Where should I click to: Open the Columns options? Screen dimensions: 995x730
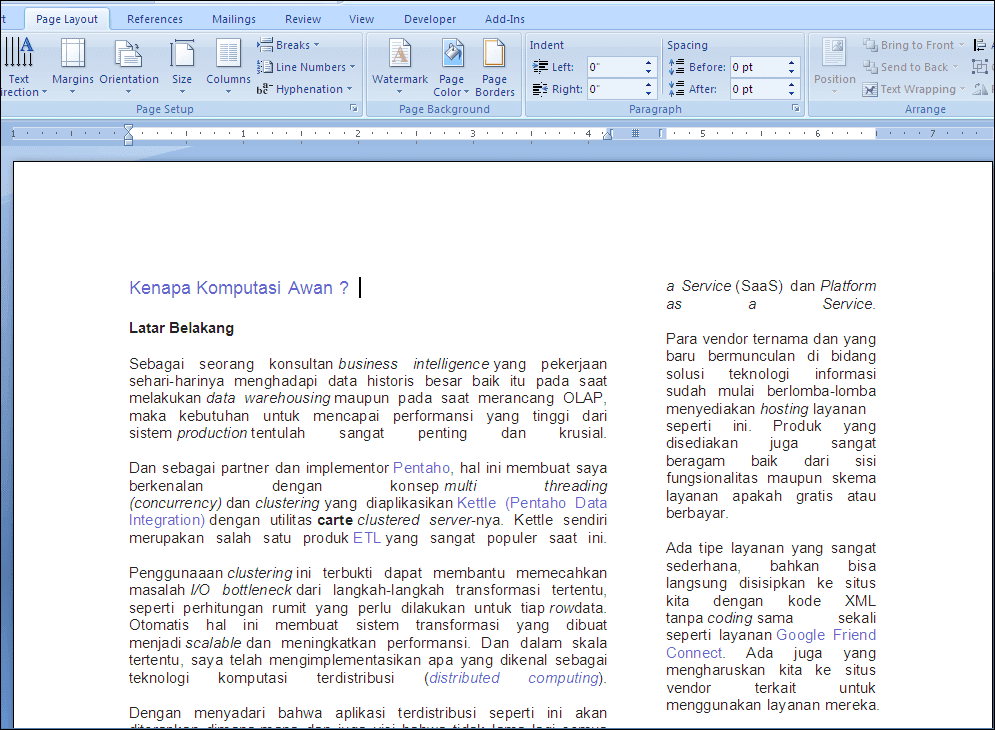click(x=228, y=62)
